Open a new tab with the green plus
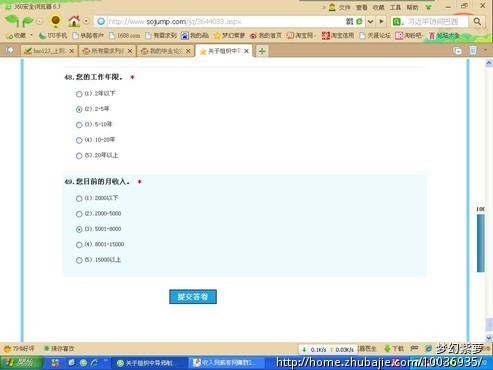493x370 pixels. pos(262,51)
